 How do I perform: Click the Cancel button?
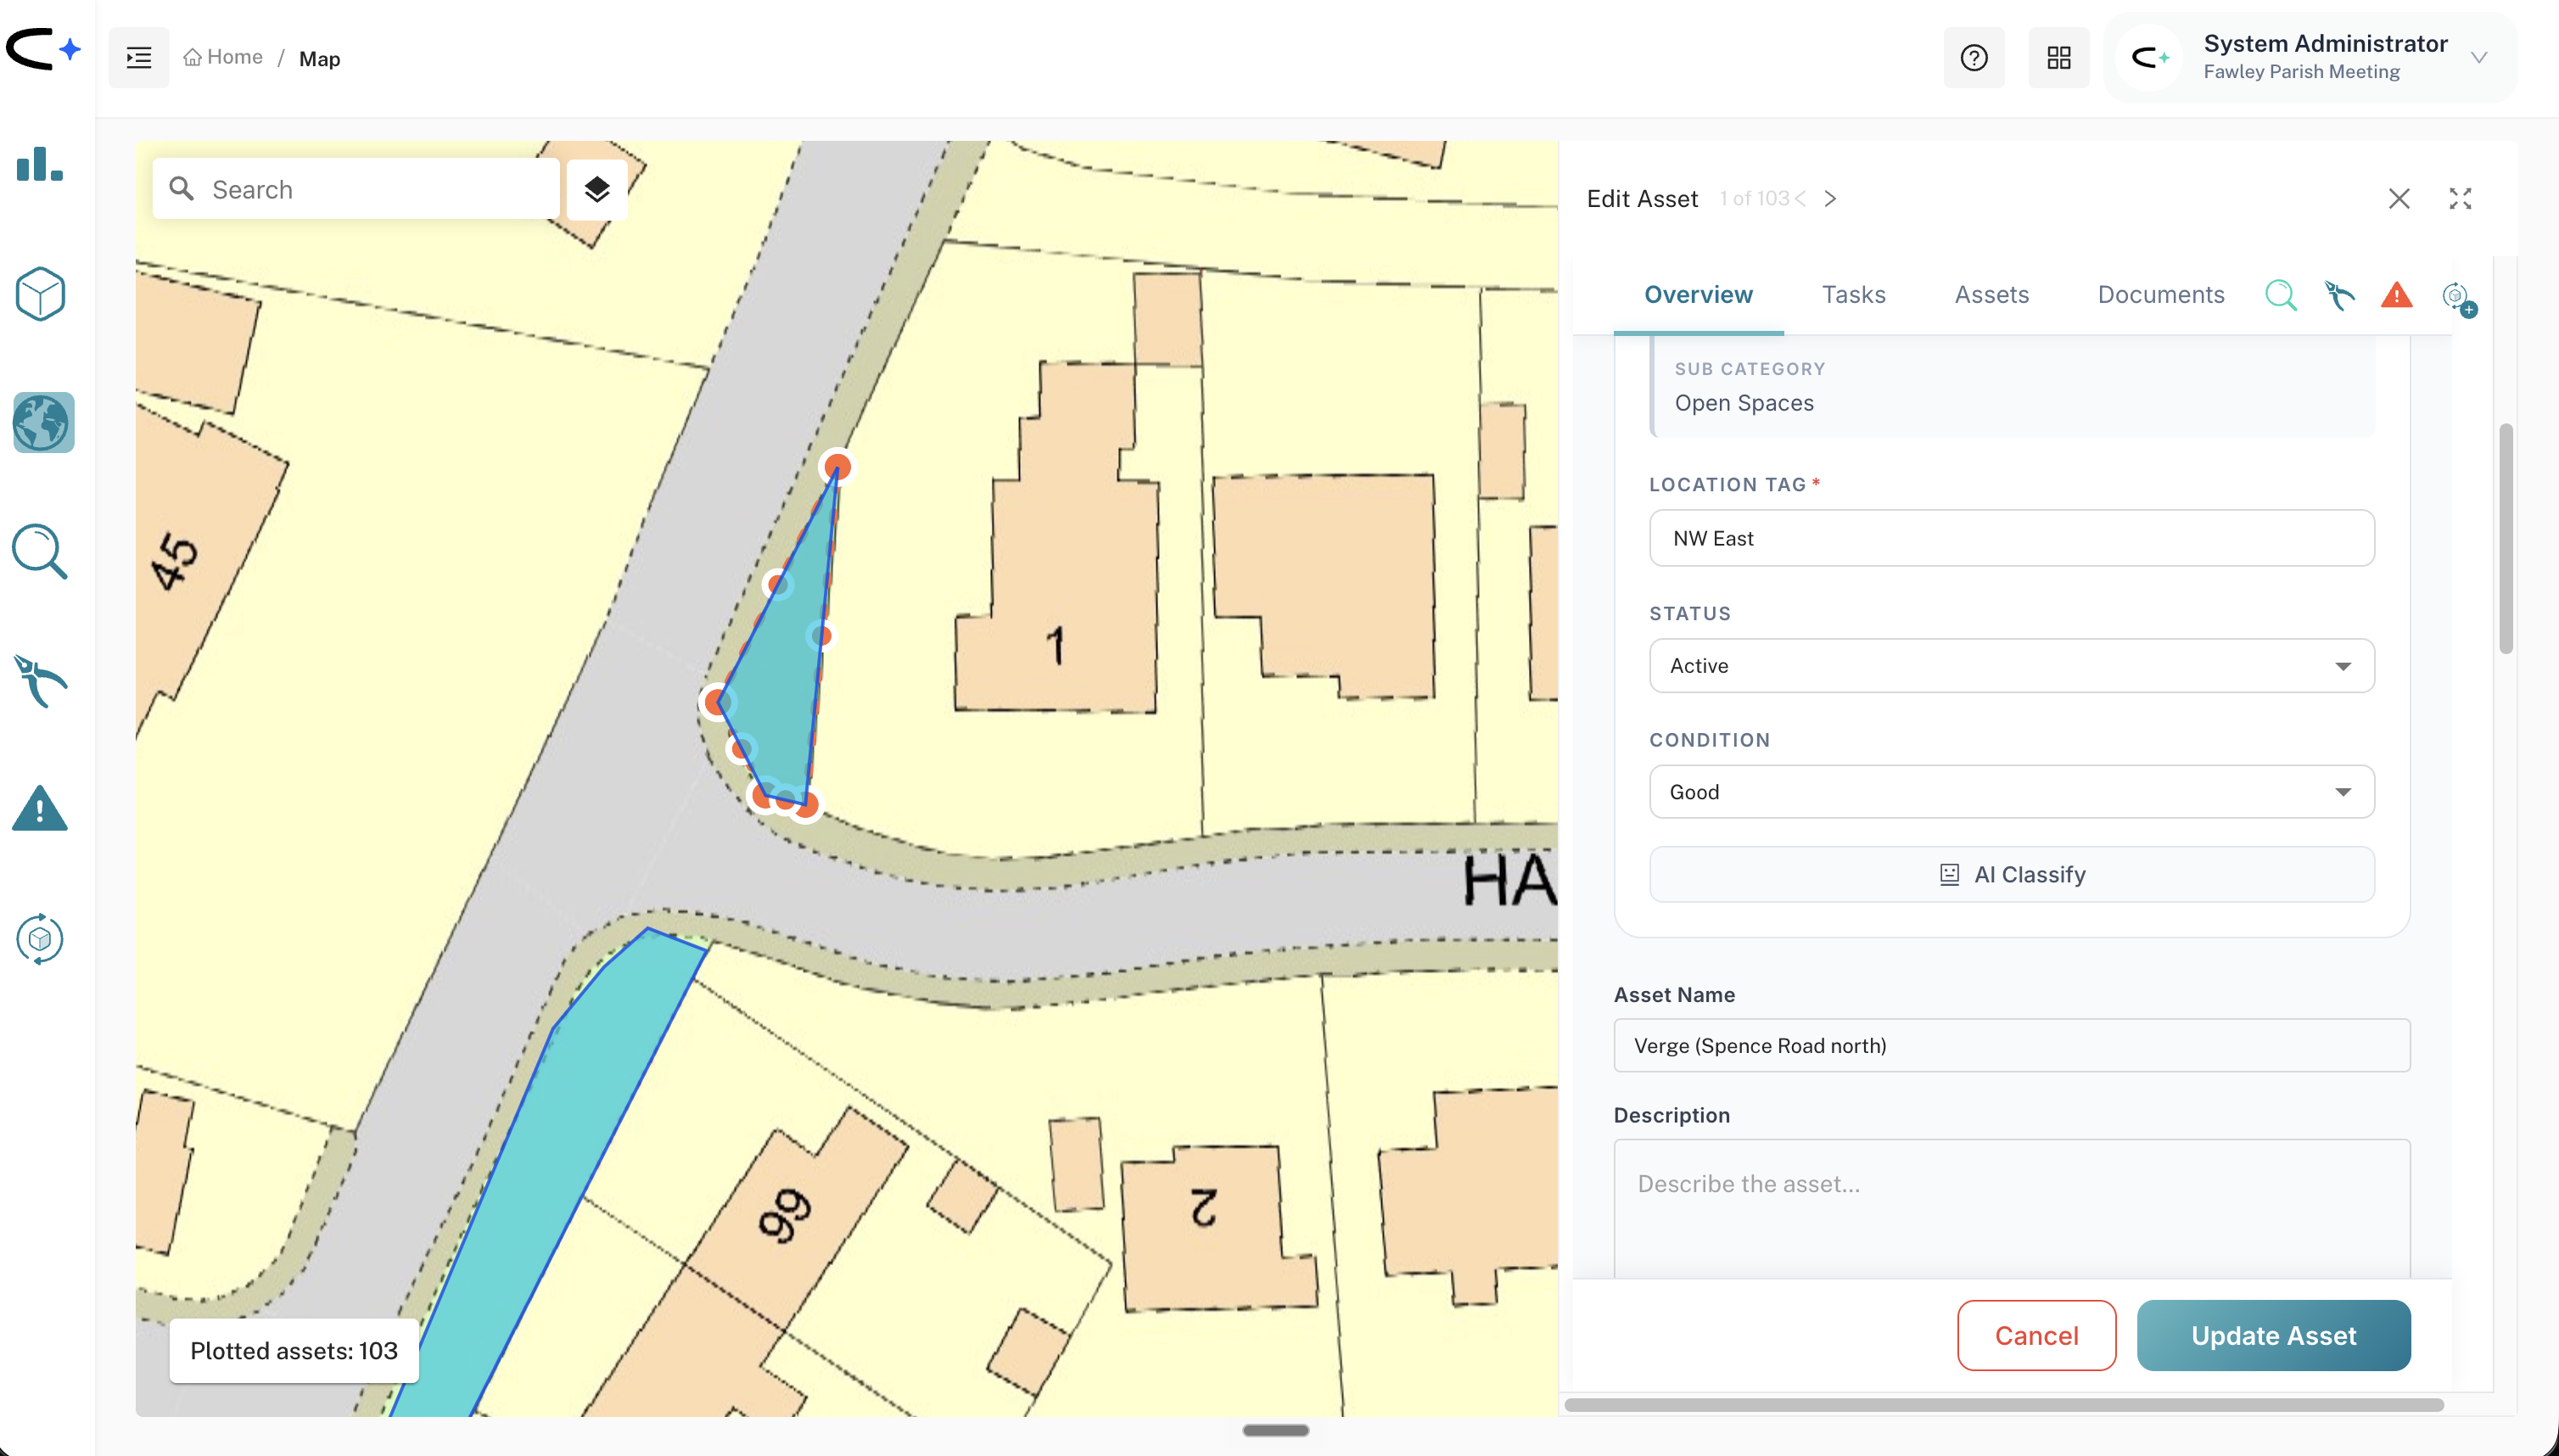click(x=2036, y=1335)
